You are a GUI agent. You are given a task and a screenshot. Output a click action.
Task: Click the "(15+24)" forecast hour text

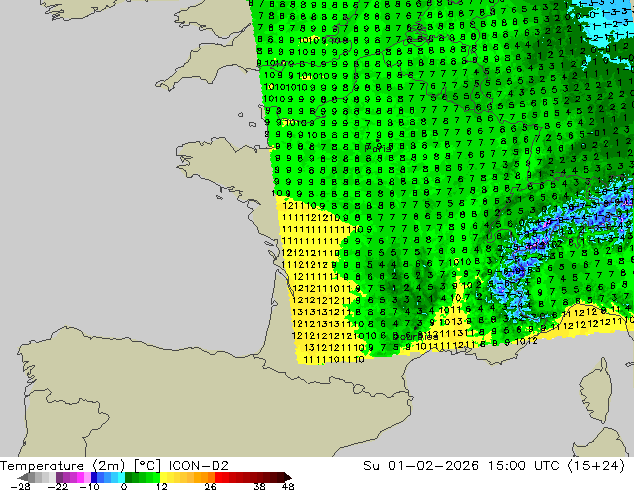click(x=596, y=466)
